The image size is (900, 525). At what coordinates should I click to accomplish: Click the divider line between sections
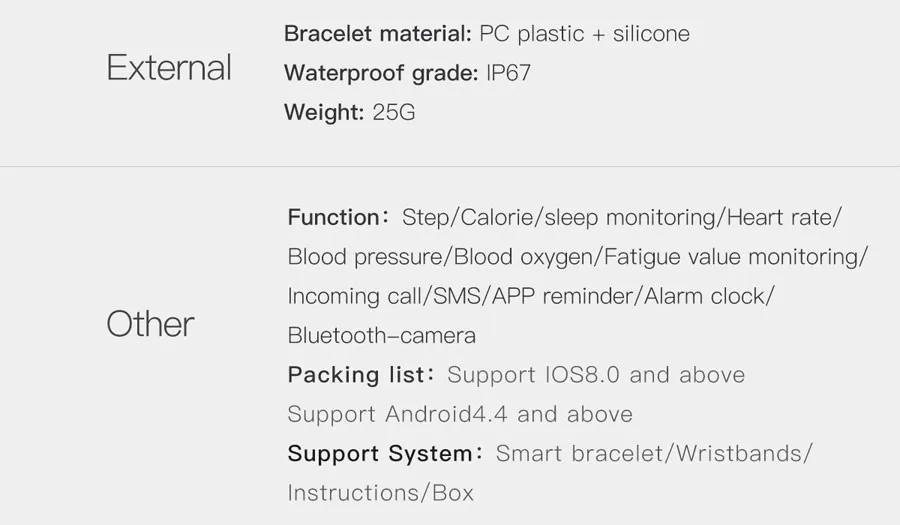click(450, 166)
